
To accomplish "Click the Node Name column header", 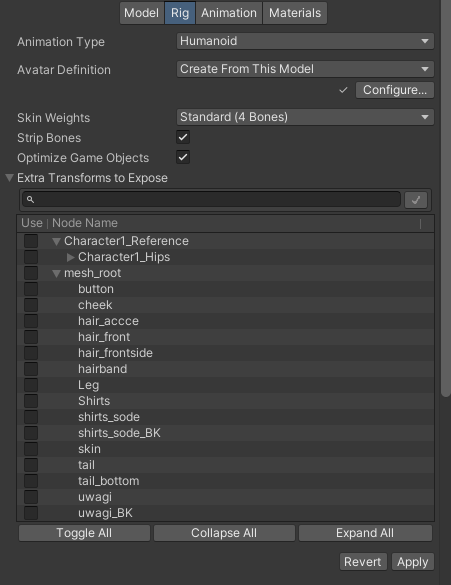I will coord(85,223).
